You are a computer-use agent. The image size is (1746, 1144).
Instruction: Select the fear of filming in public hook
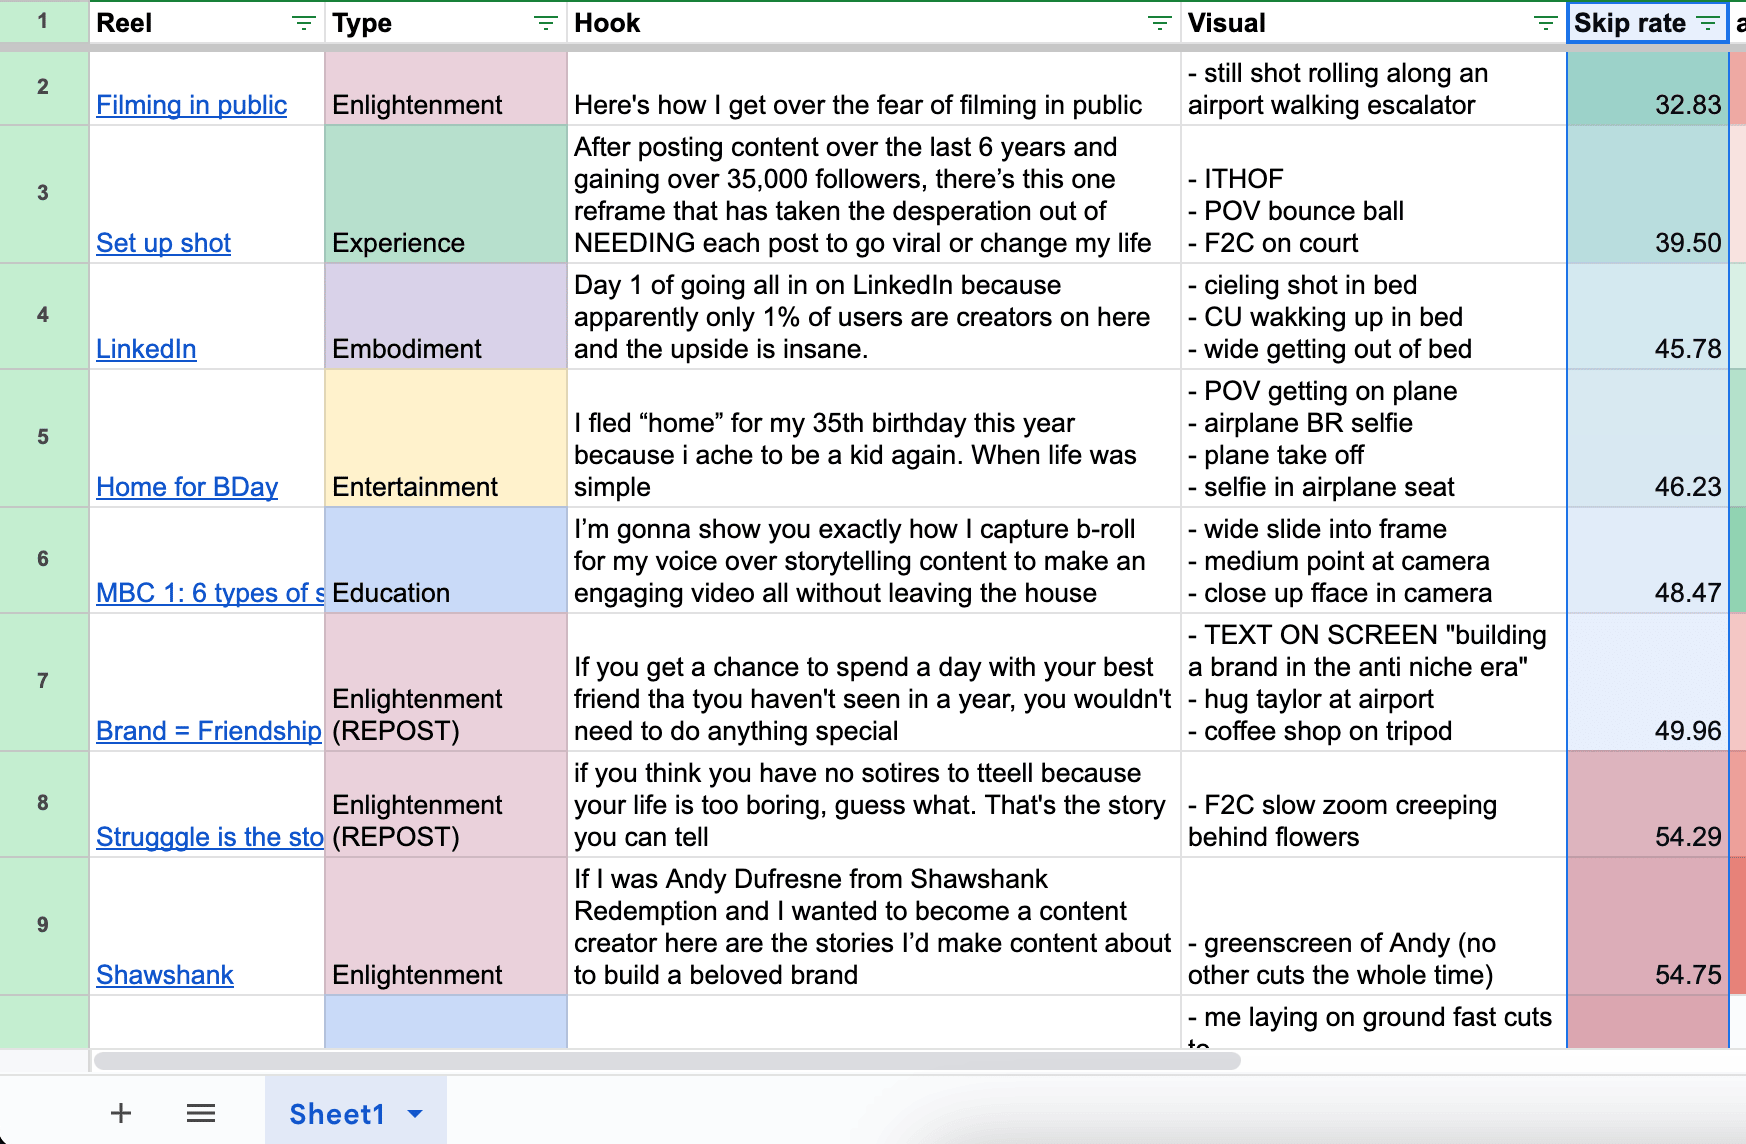pyautogui.click(x=874, y=88)
